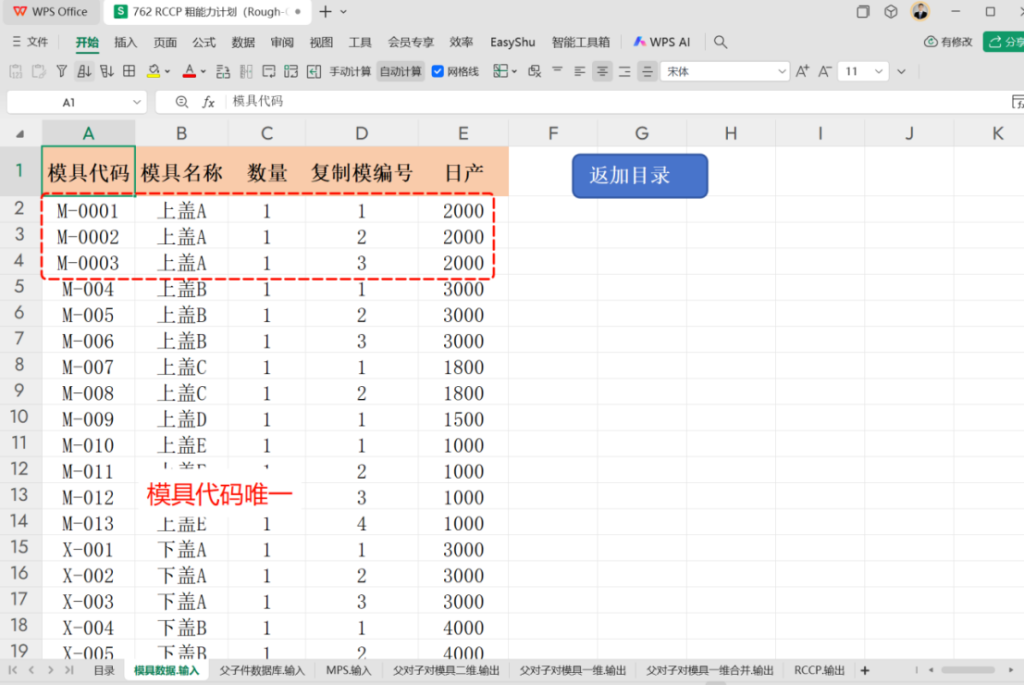This screenshot has width=1024, height=685.
Task: Click the left-arrow indent cell icon
Action: [314, 71]
